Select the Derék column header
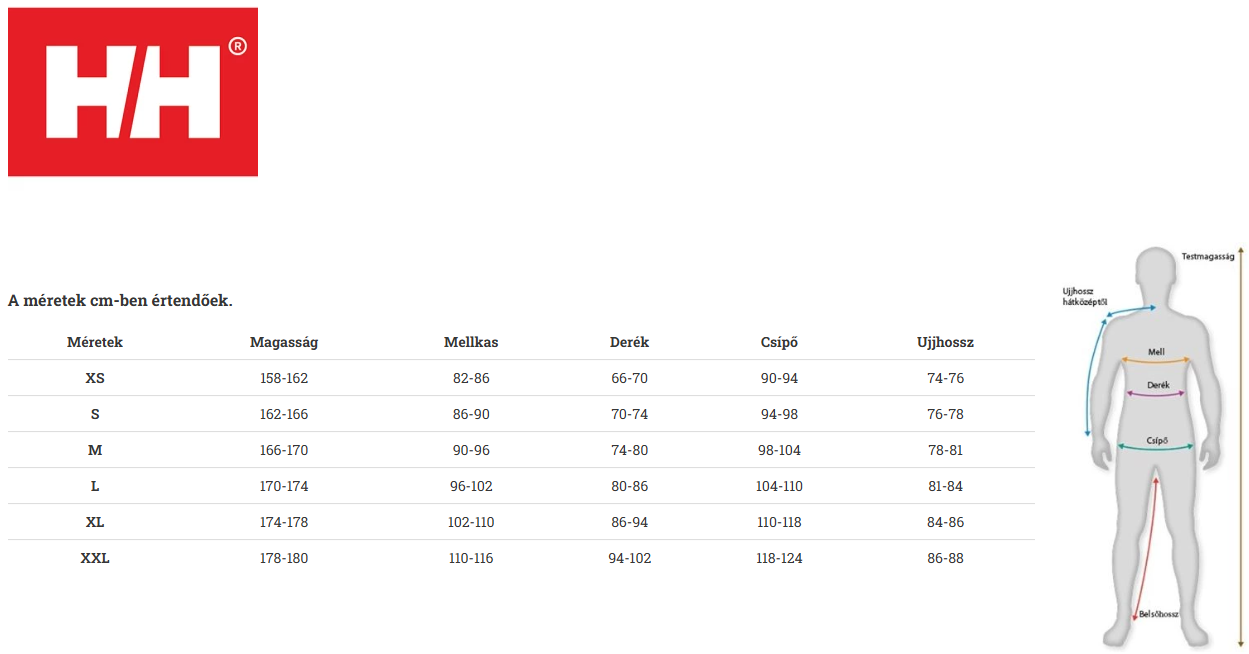The image size is (1249, 654). pyautogui.click(x=630, y=342)
